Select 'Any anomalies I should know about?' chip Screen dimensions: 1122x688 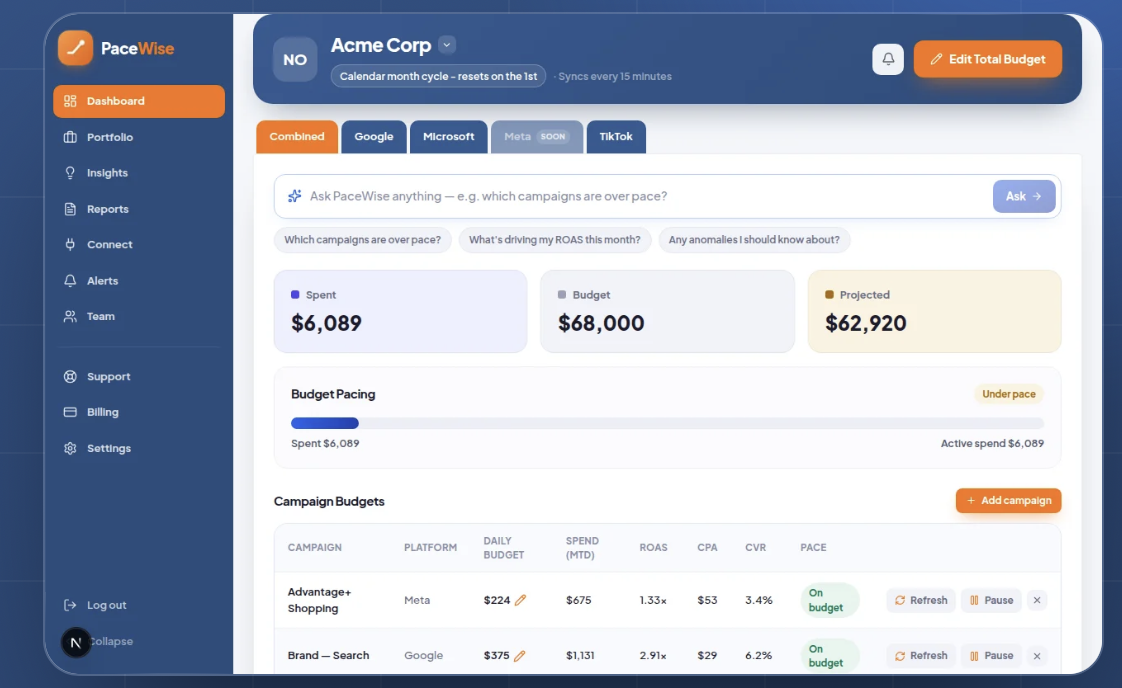754,240
